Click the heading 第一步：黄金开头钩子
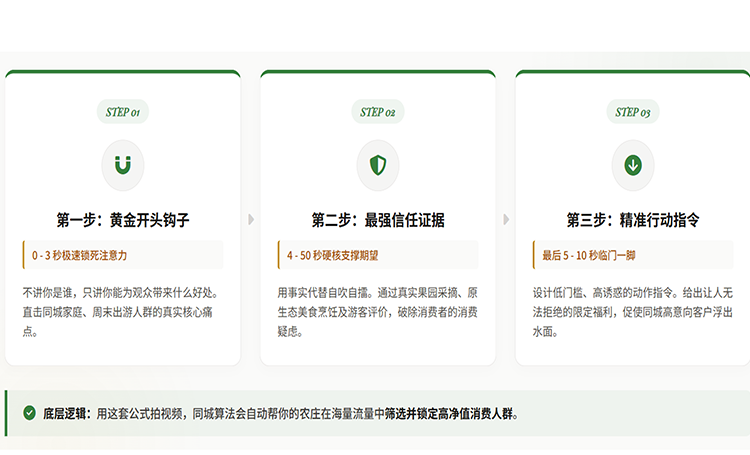The width and height of the screenshot is (750, 455). (x=123, y=220)
